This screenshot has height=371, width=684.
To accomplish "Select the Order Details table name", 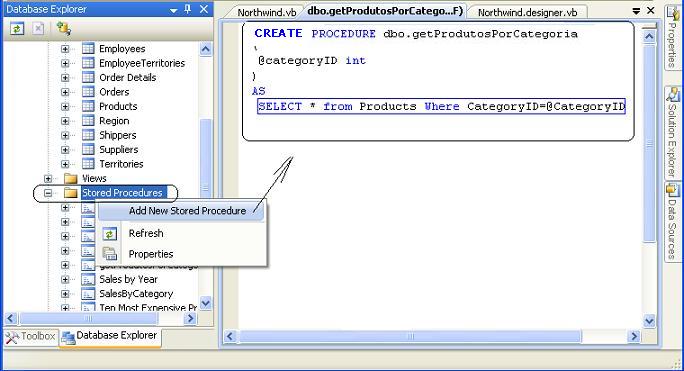I will pos(127,77).
